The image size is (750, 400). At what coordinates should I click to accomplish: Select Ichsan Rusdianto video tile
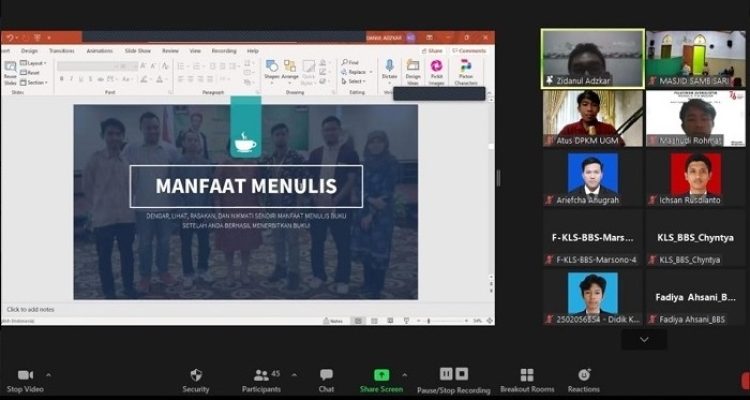pyautogui.click(x=695, y=178)
